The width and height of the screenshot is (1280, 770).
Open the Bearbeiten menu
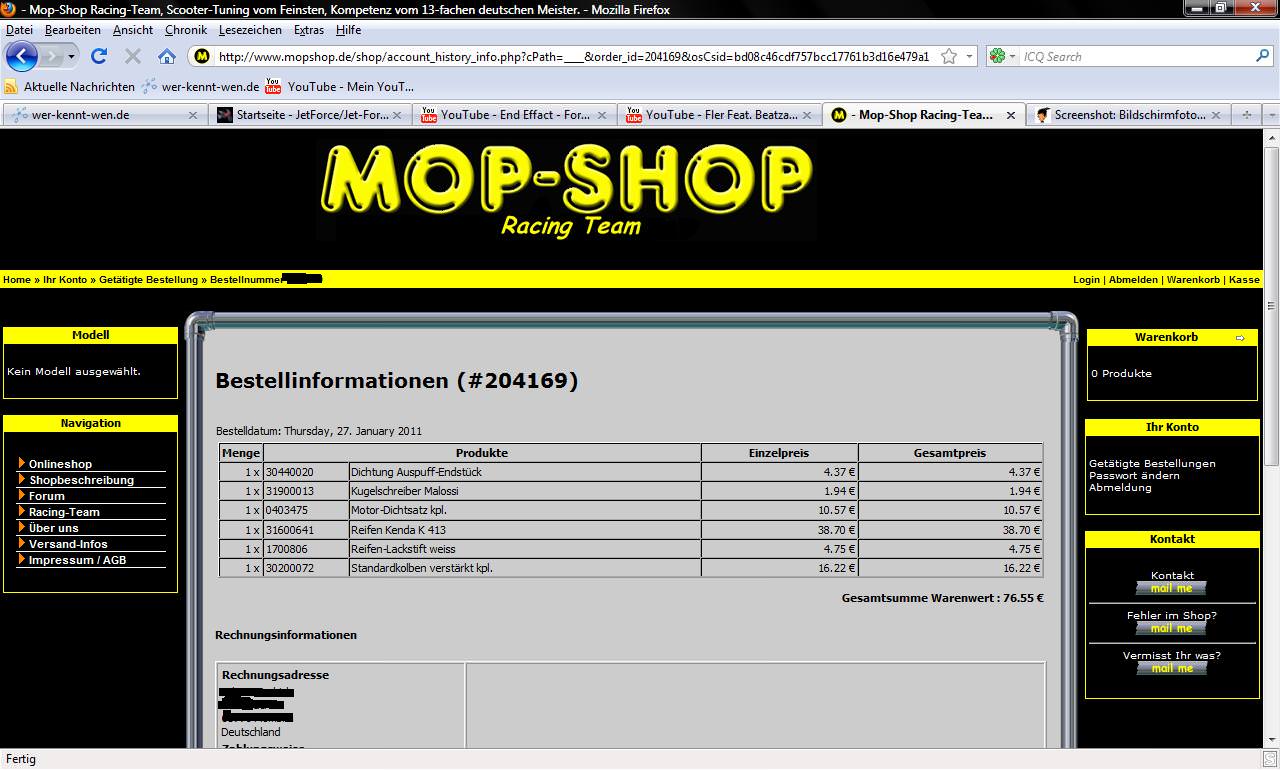[72, 30]
